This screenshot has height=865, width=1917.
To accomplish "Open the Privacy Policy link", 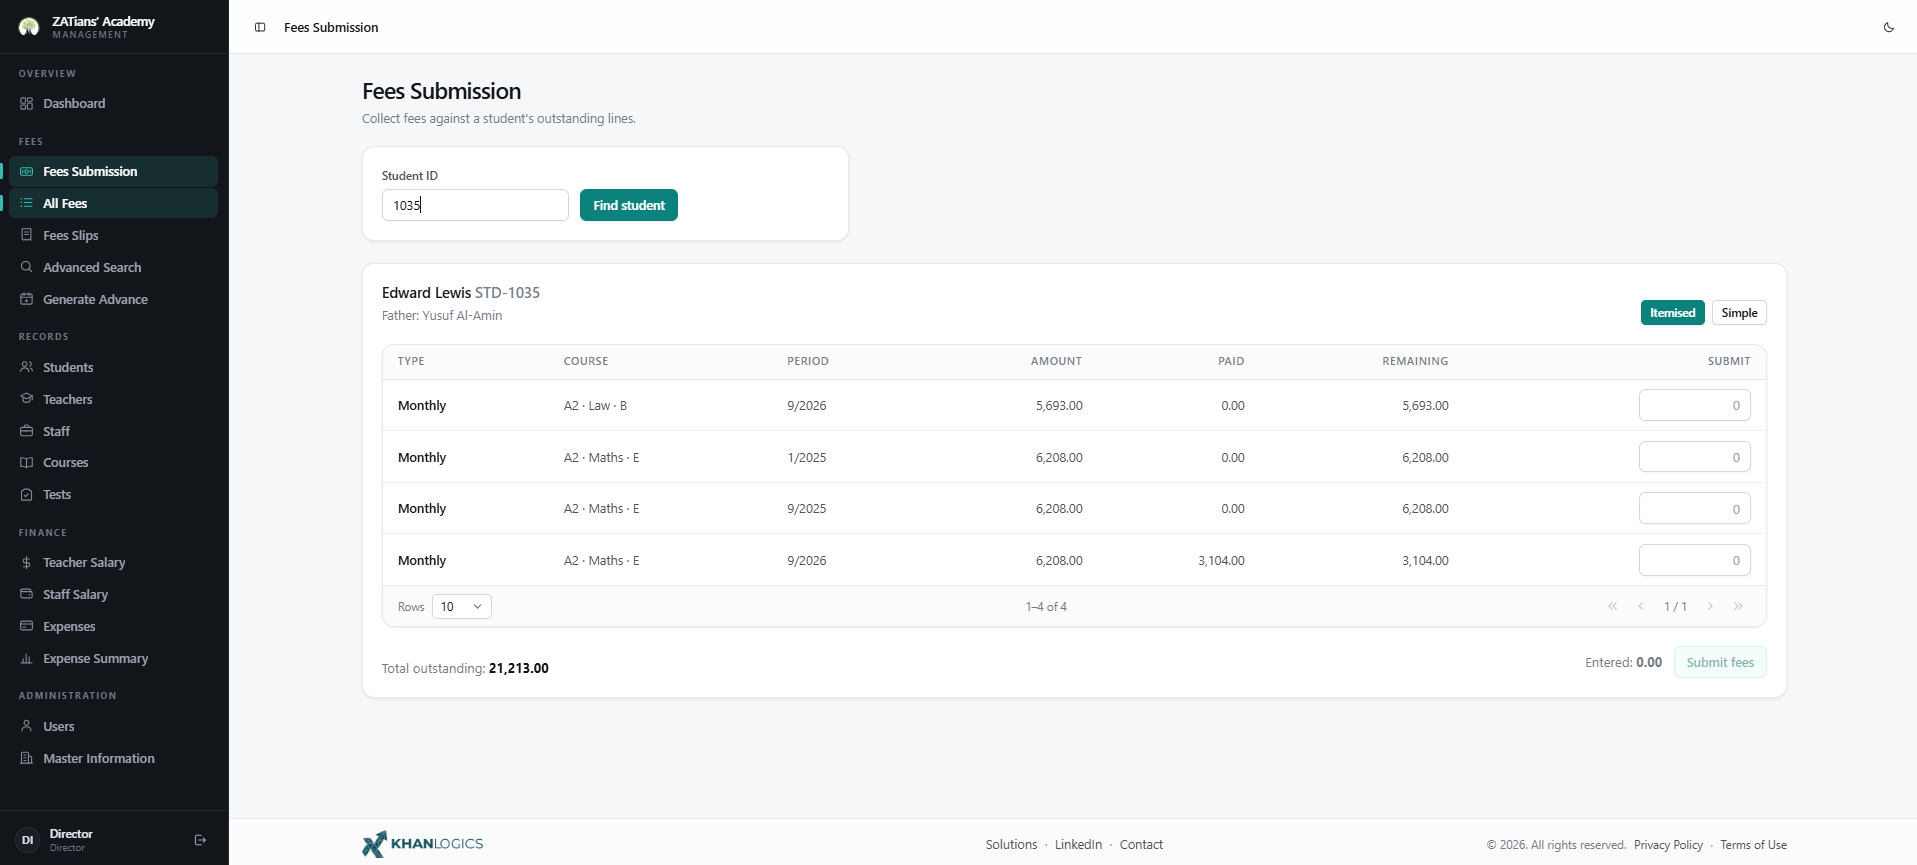I will click(1668, 845).
